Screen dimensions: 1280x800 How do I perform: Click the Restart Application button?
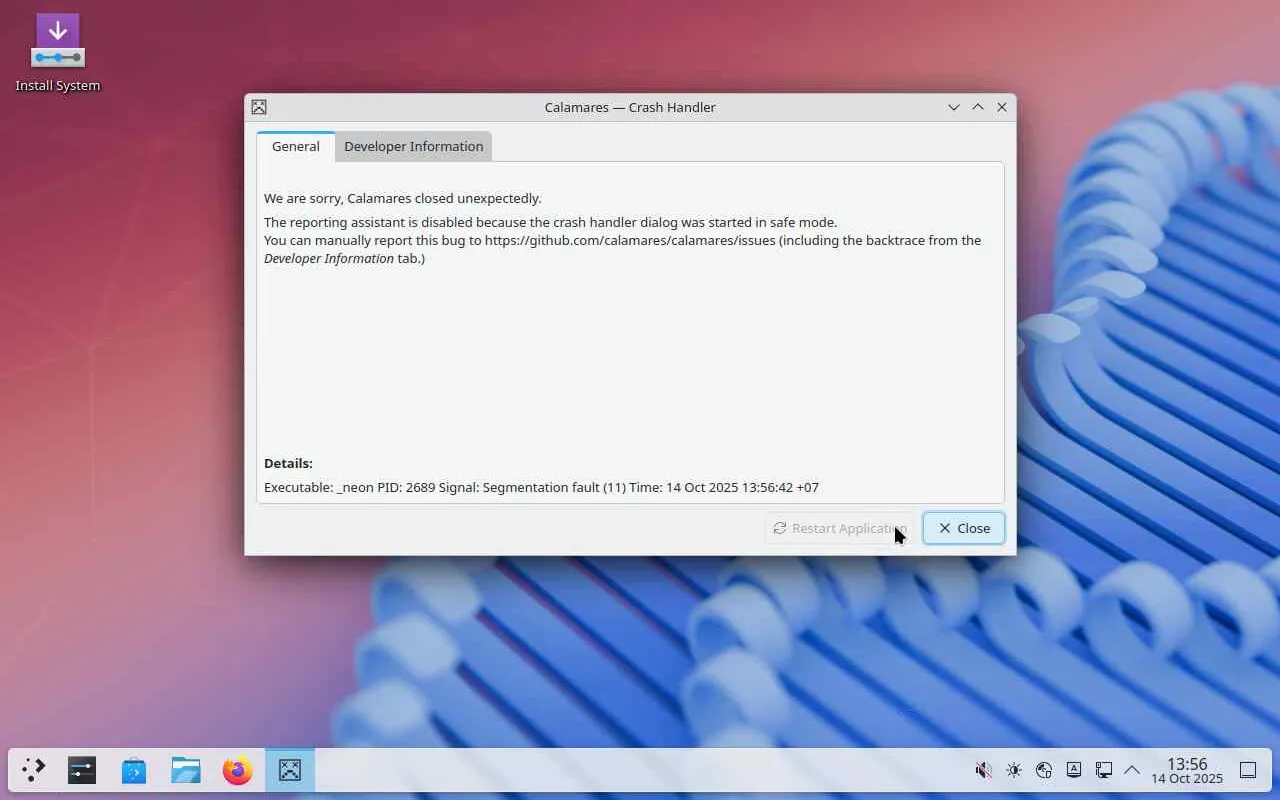point(839,528)
